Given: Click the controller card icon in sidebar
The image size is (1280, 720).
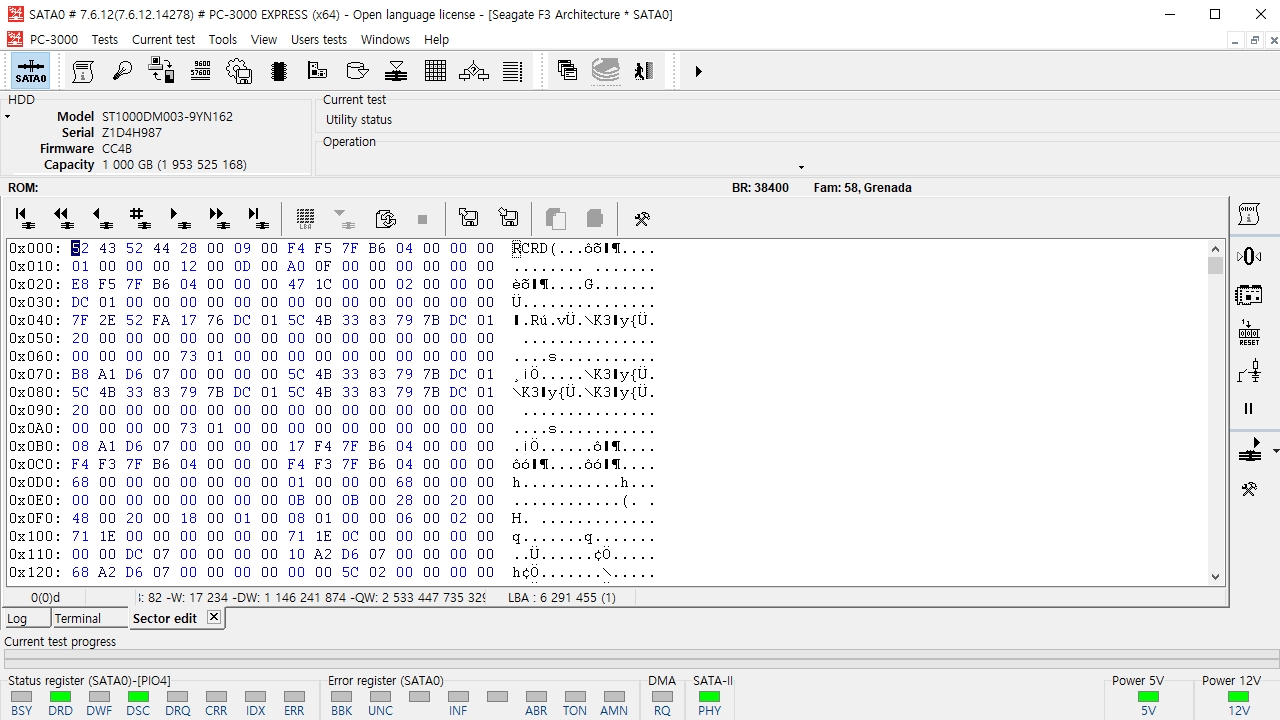Looking at the screenshot, I should click(1249, 295).
